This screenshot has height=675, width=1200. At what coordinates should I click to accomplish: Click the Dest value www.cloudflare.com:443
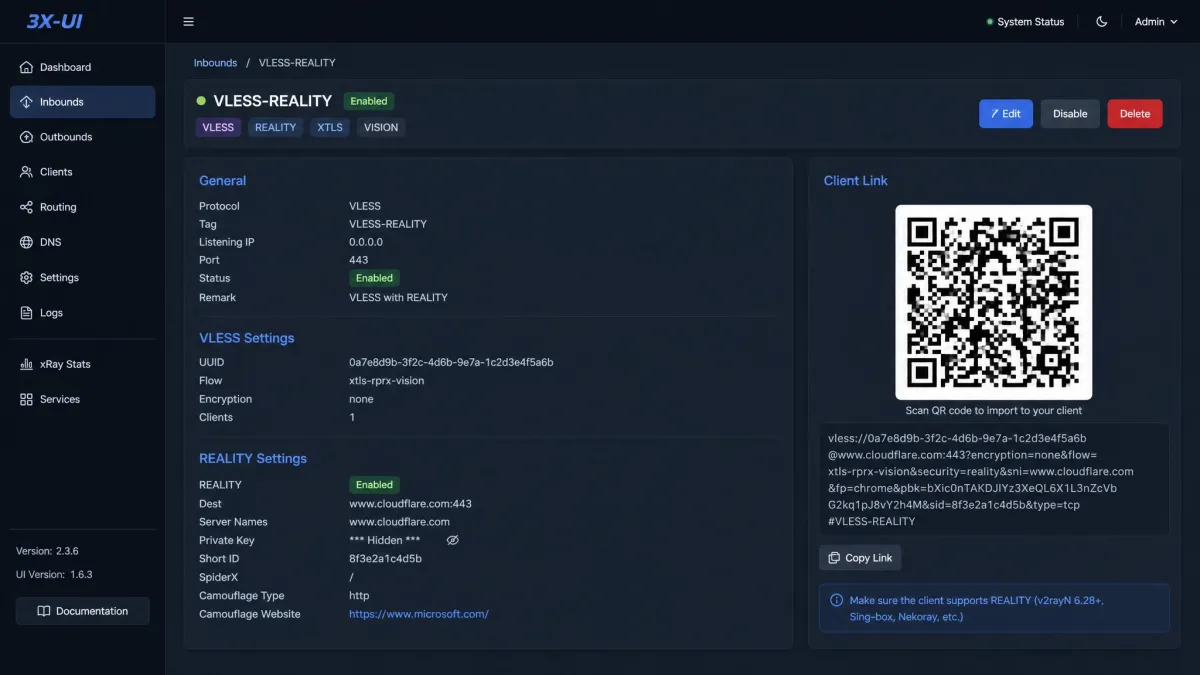point(410,504)
